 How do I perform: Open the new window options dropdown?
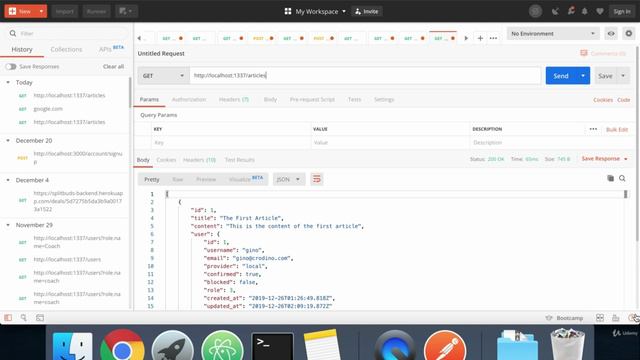click(126, 11)
